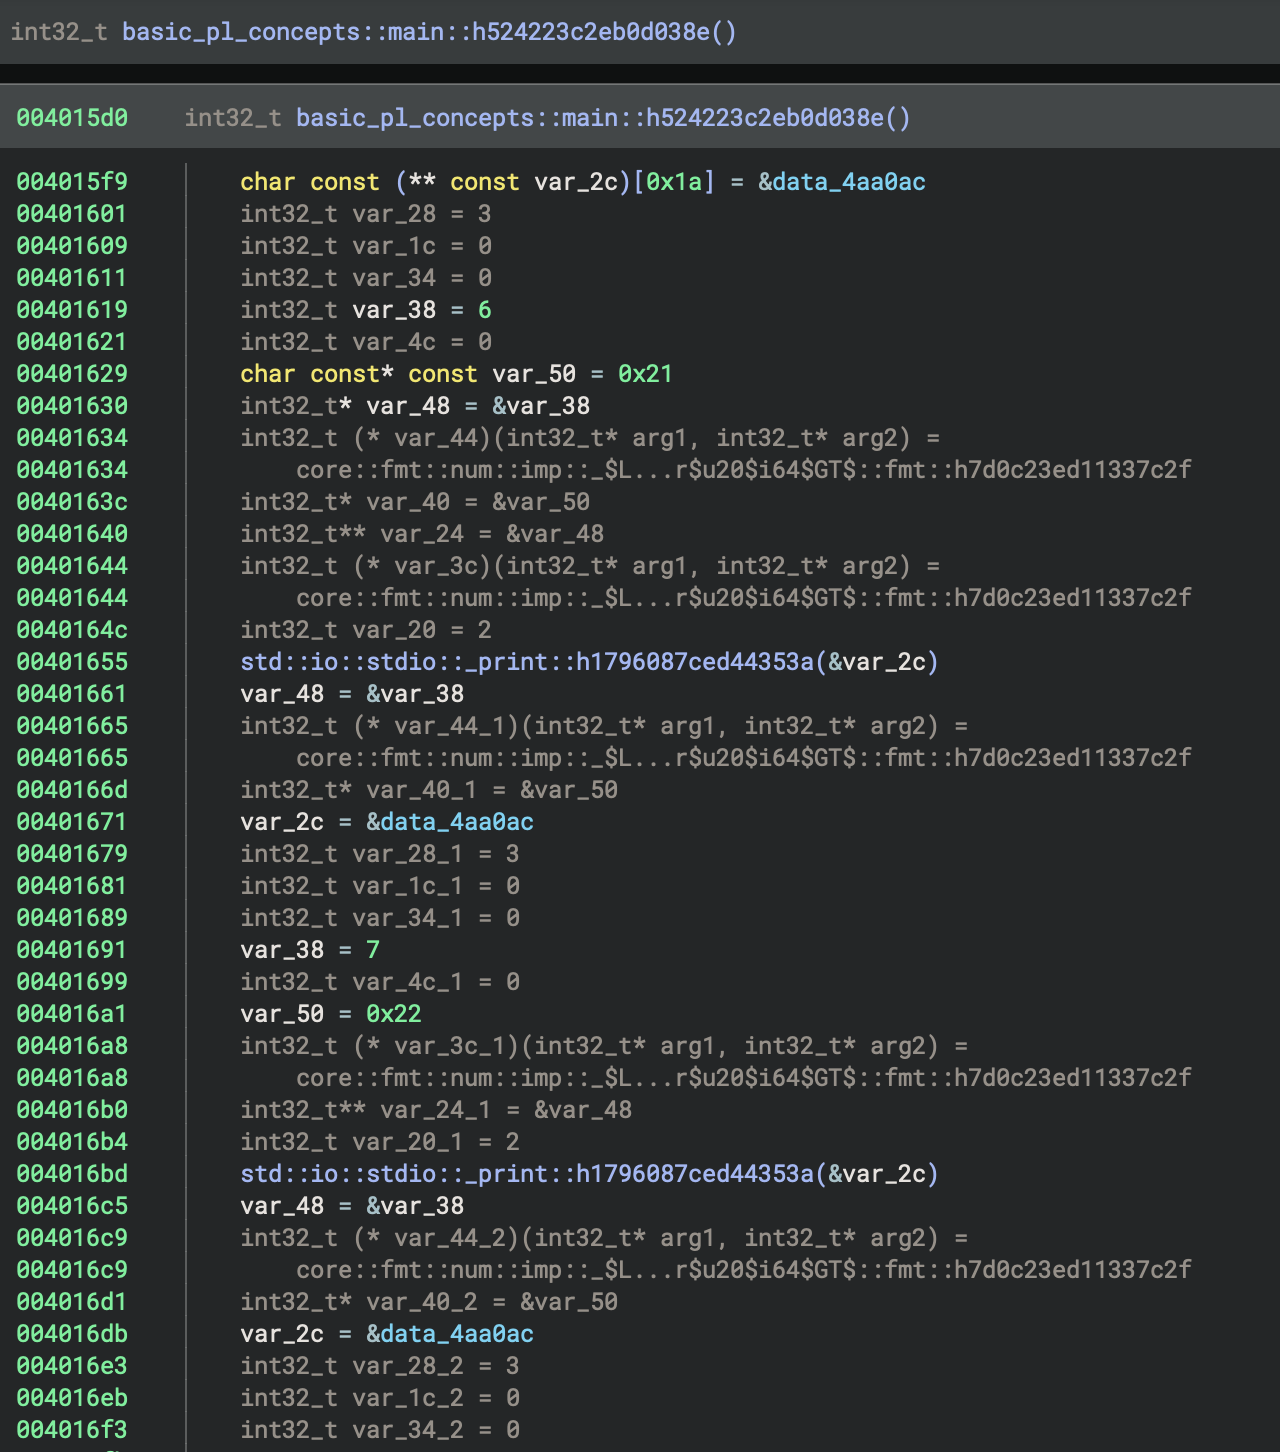This screenshot has width=1280, height=1452.
Task: Select address 00401601 in the gutter
Action: coord(72,214)
